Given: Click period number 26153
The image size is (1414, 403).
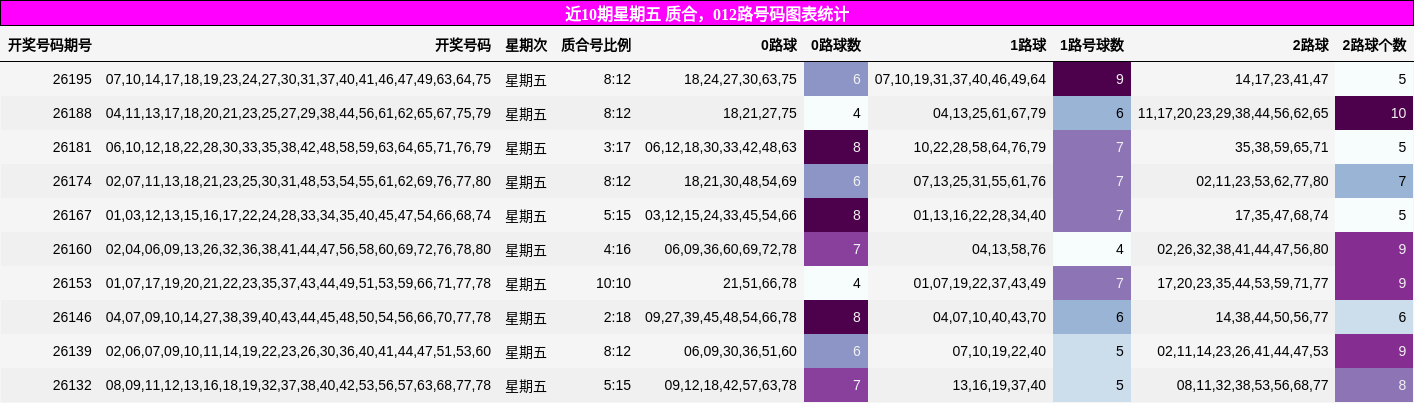Looking at the screenshot, I should pyautogui.click(x=72, y=283).
